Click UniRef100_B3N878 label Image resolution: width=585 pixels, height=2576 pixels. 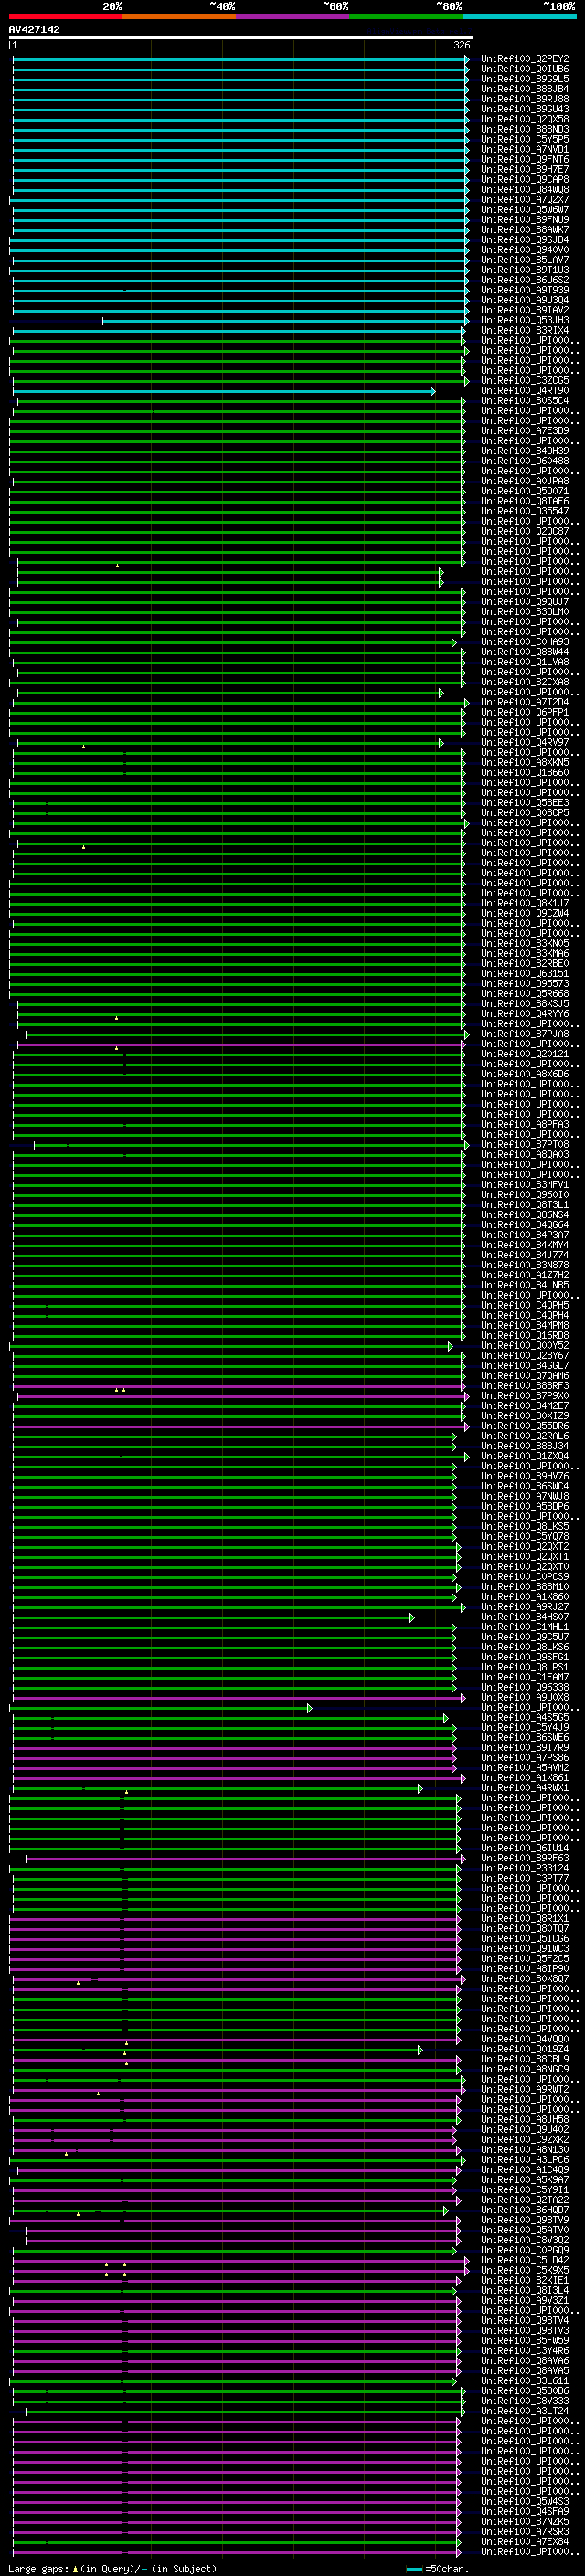click(525, 1265)
